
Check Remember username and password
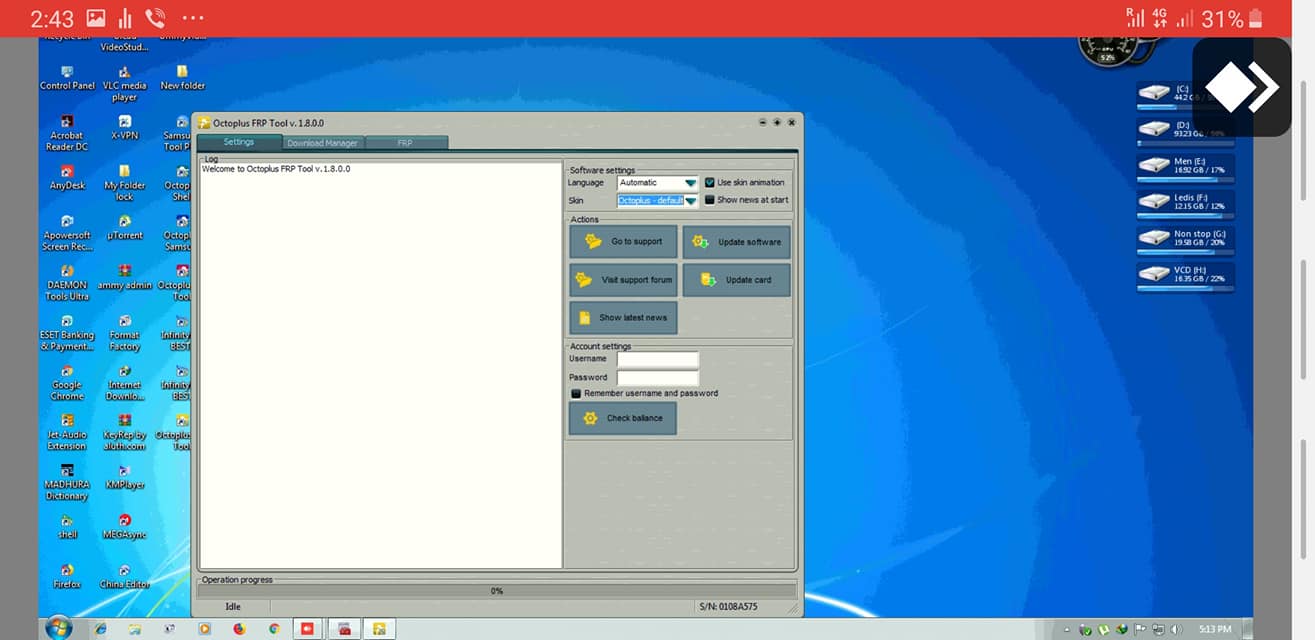[x=576, y=394]
